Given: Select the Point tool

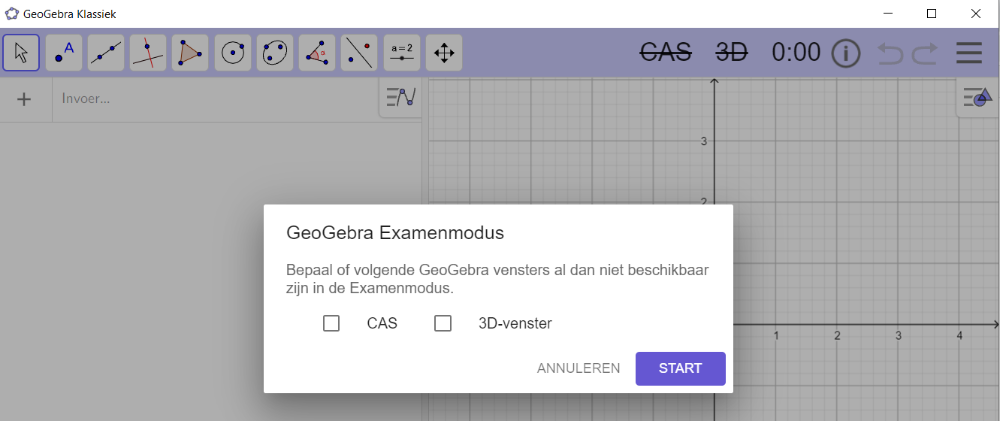Looking at the screenshot, I should click(64, 52).
